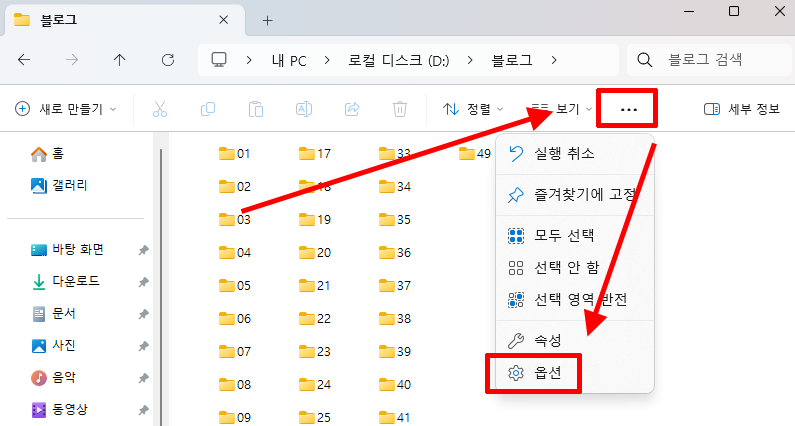Click the pin icon beside 동영상
Image resolution: width=795 pixels, height=426 pixels.
pos(143,410)
